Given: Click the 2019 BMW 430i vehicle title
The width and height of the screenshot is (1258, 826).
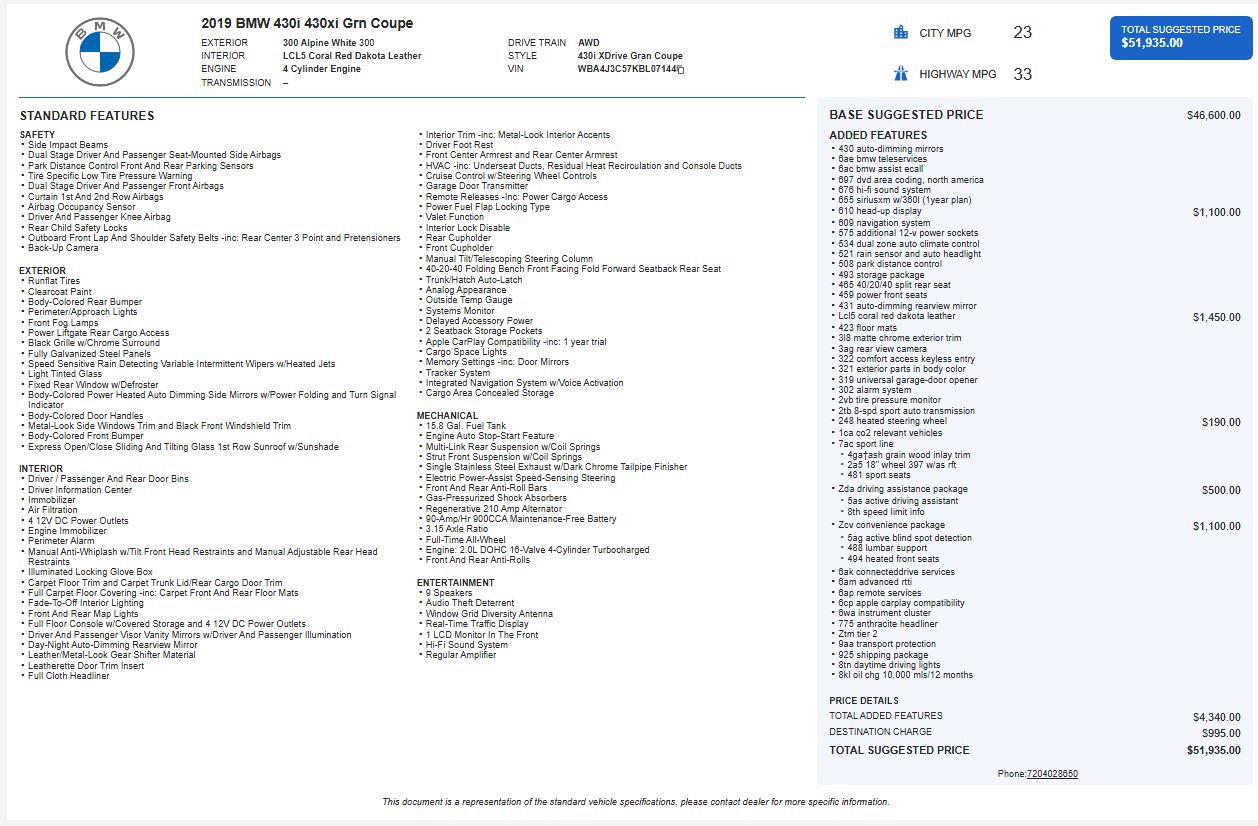Looking at the screenshot, I should pos(307,23).
